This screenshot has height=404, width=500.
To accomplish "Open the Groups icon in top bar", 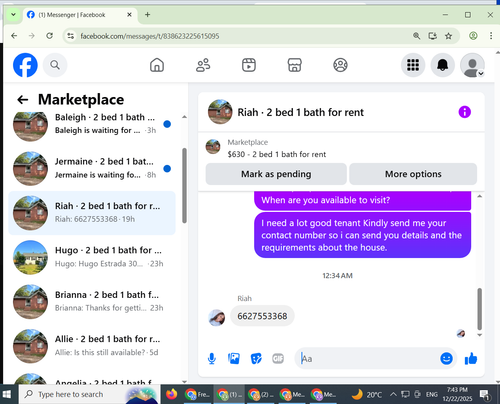I will click(340, 65).
